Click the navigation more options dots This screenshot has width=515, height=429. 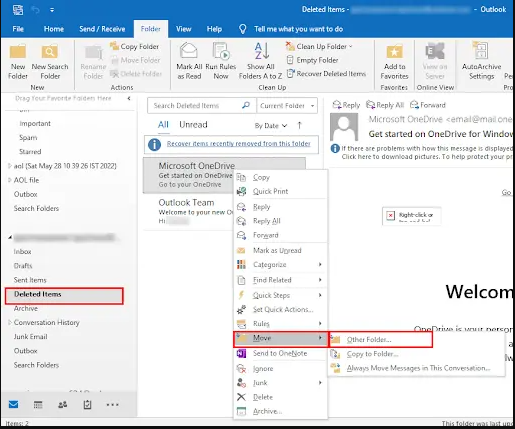click(112, 405)
